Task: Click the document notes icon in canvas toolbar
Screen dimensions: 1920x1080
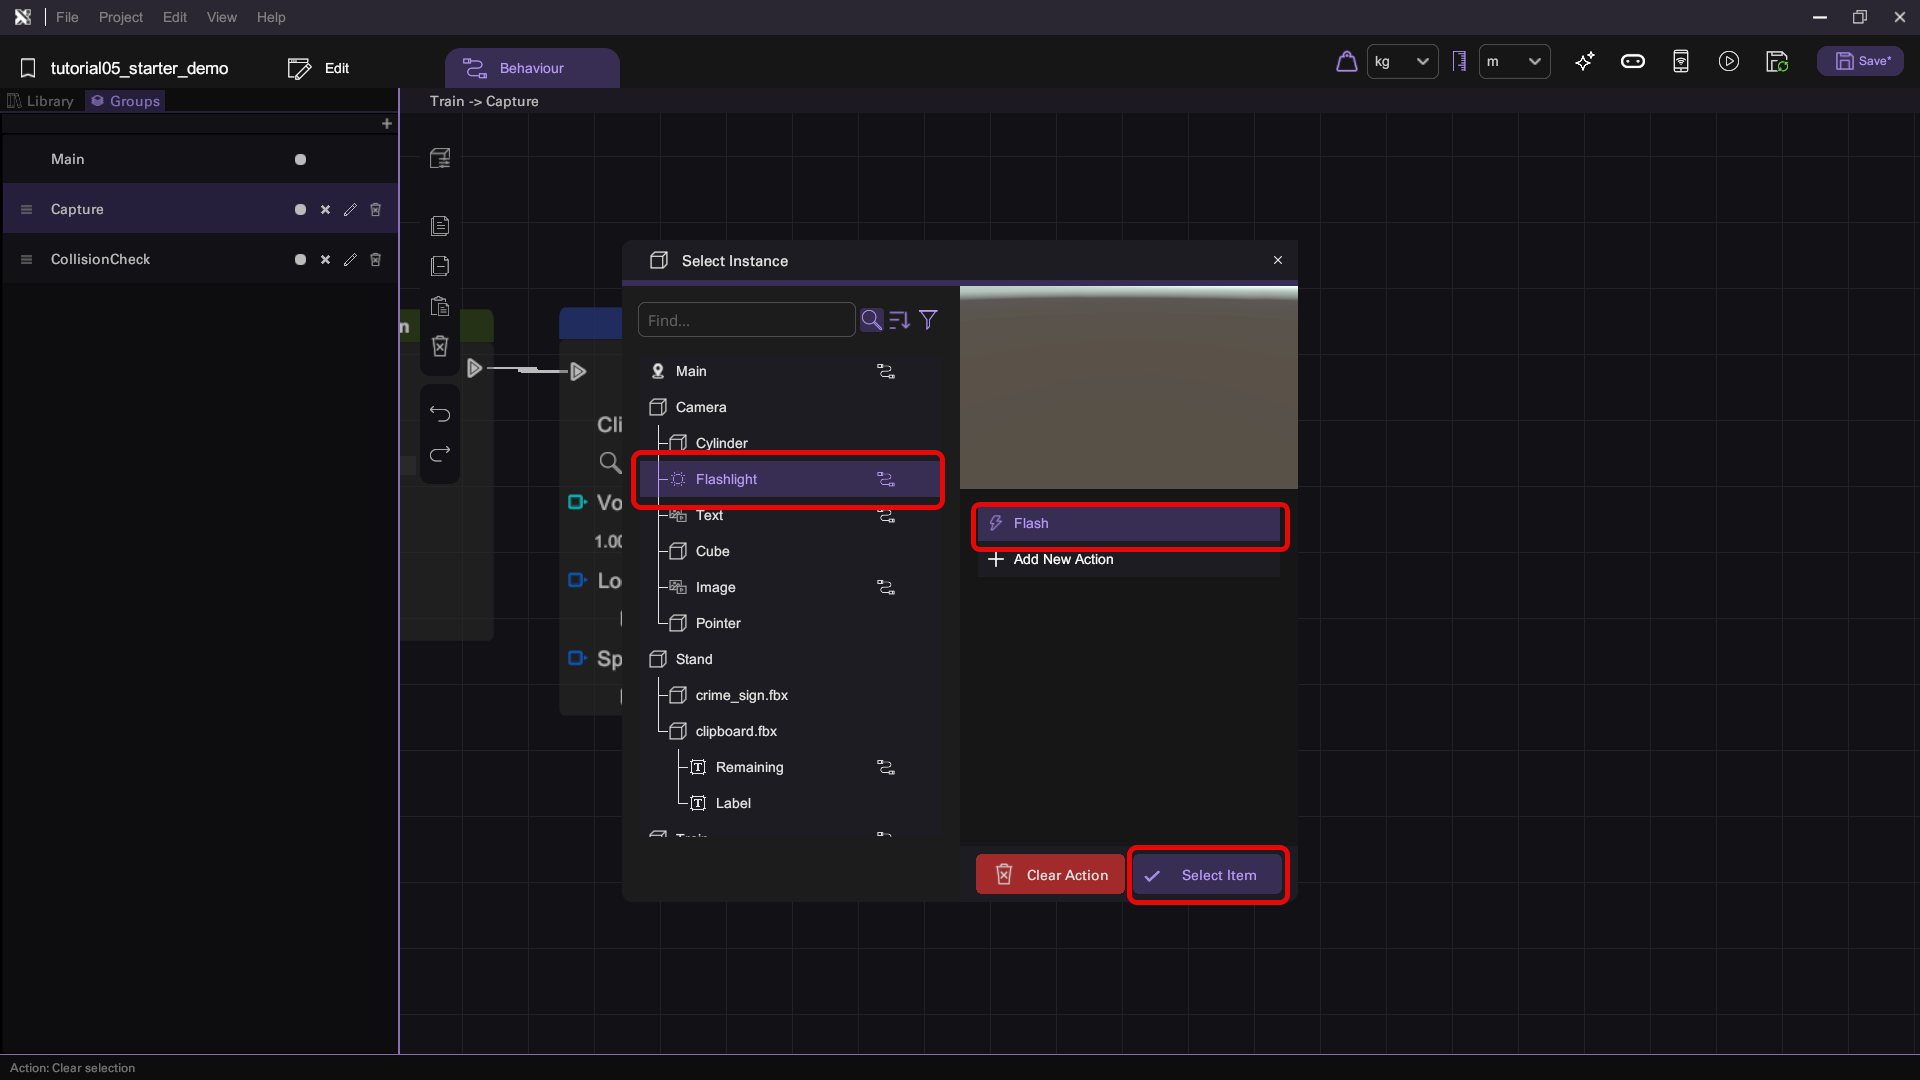Action: click(440, 226)
